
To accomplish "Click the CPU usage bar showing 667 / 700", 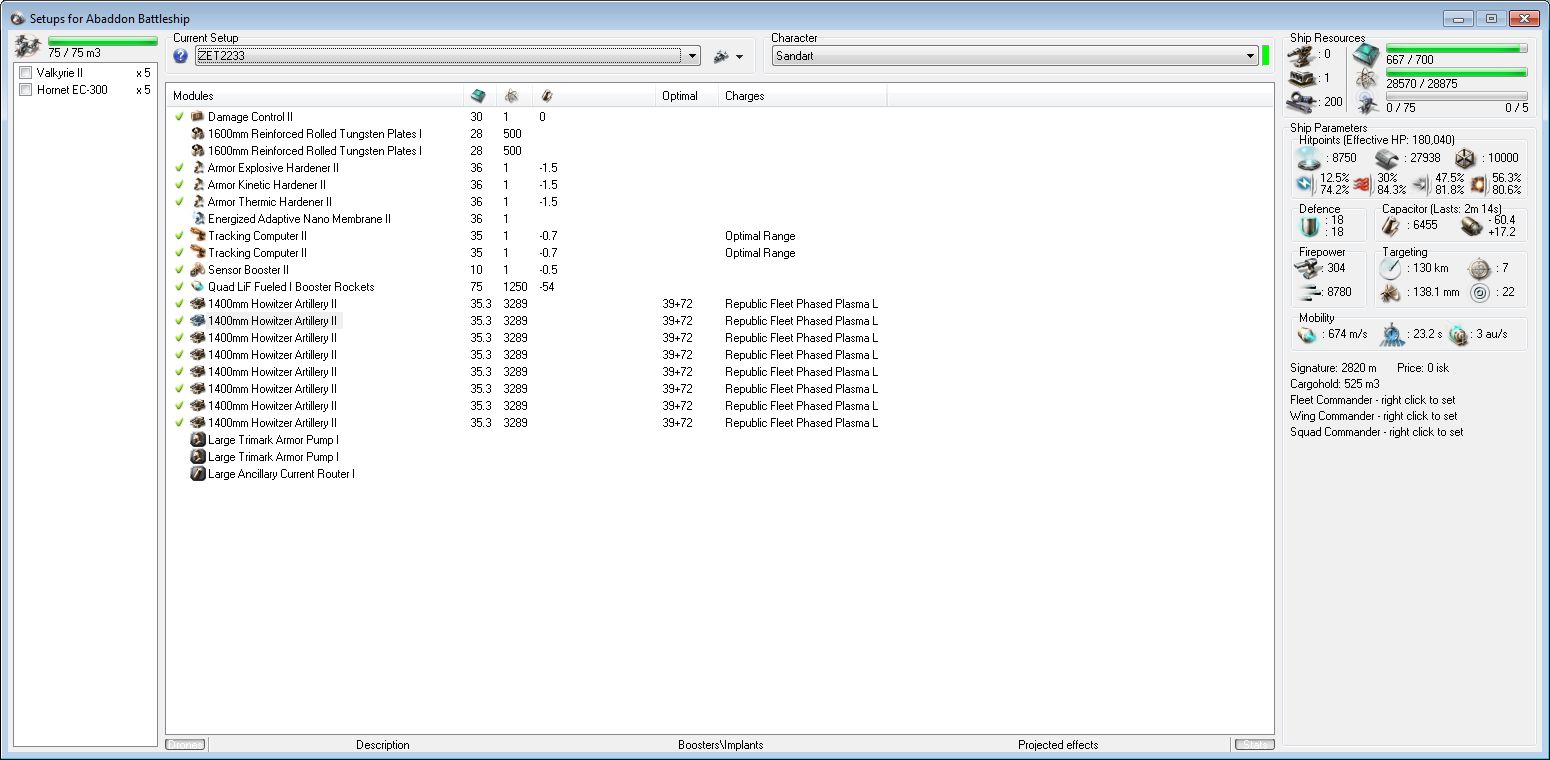I will [x=1456, y=48].
